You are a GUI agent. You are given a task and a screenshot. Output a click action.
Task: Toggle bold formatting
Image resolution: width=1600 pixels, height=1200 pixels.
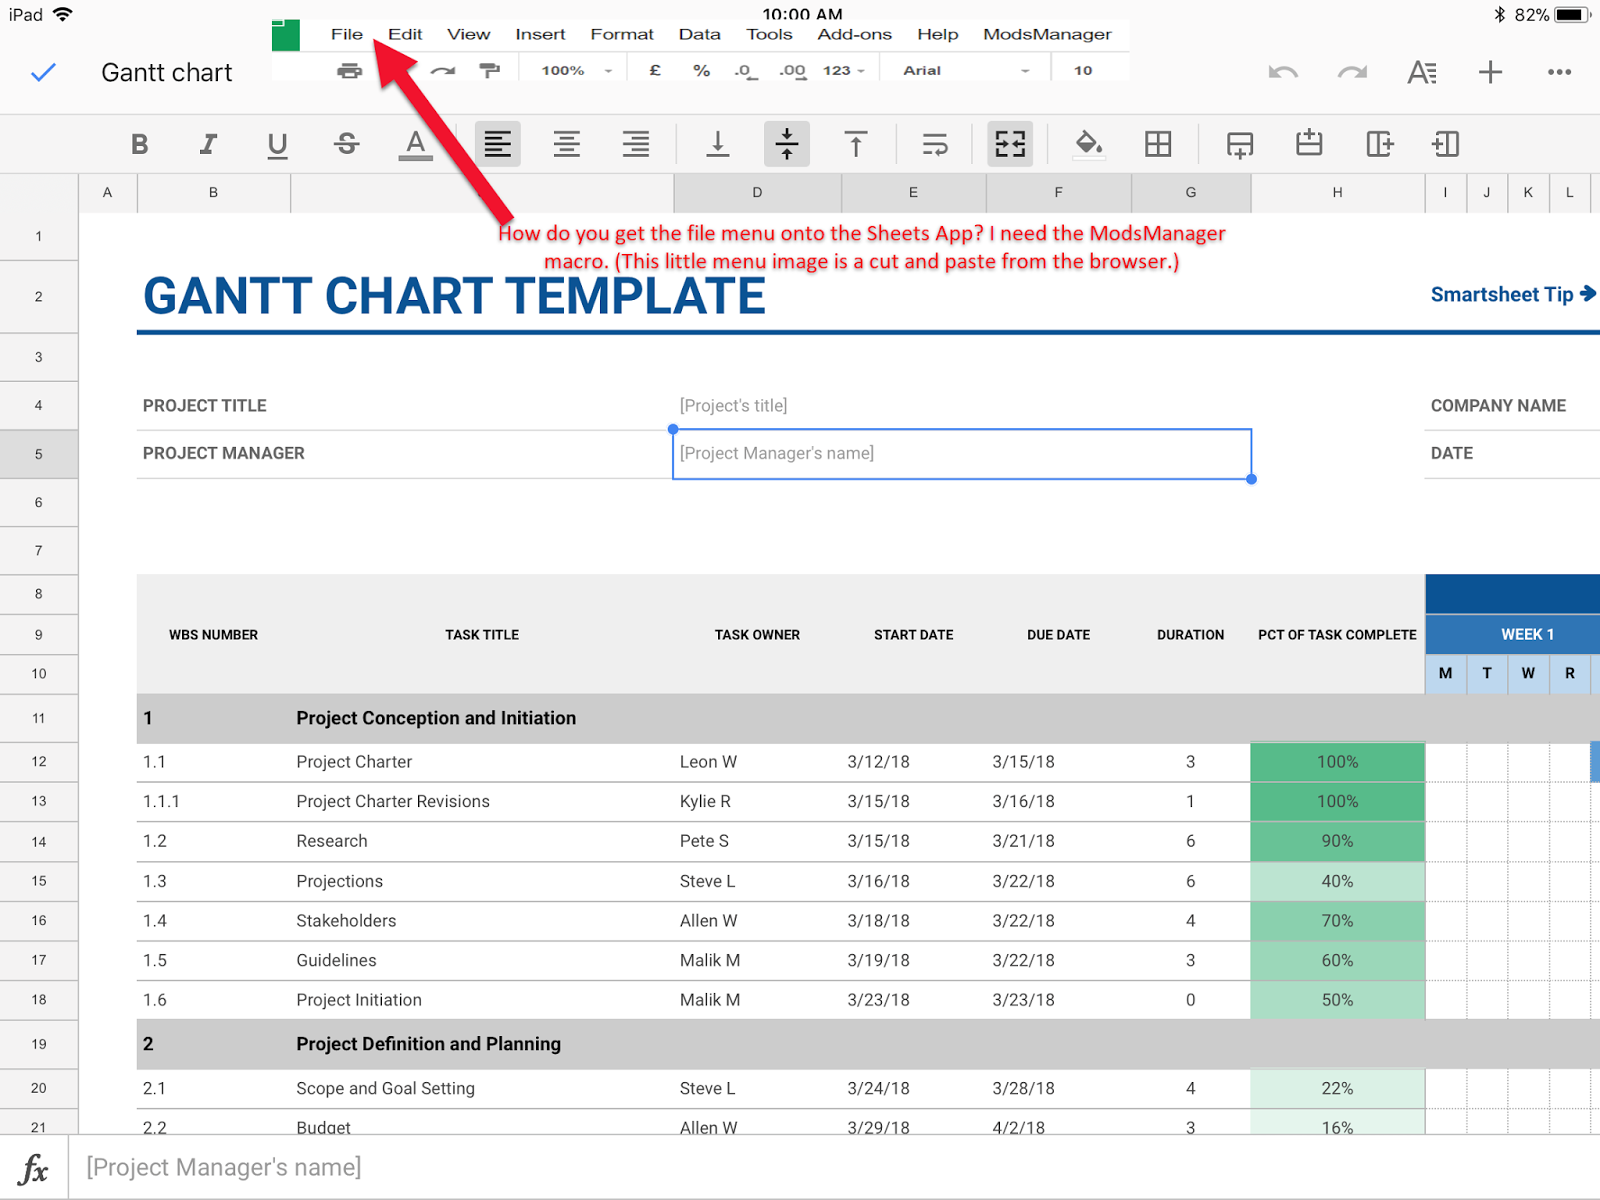click(x=140, y=145)
